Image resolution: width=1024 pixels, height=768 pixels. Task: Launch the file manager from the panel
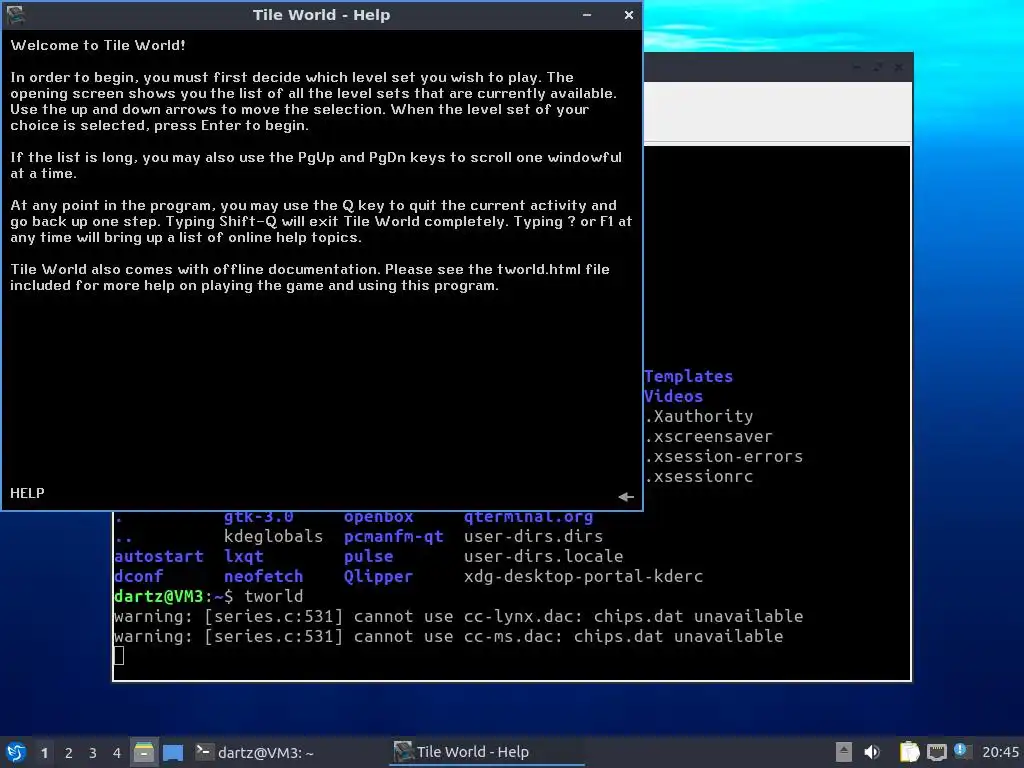coord(144,752)
